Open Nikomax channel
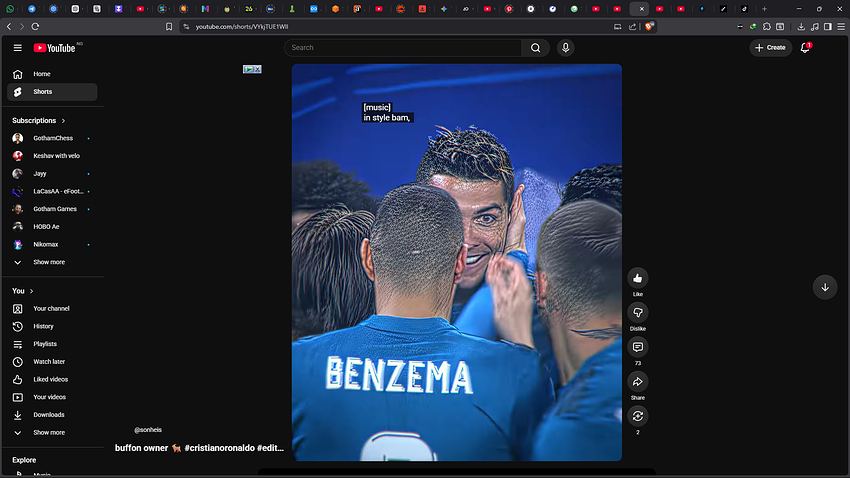The width and height of the screenshot is (850, 478). [x=52, y=244]
